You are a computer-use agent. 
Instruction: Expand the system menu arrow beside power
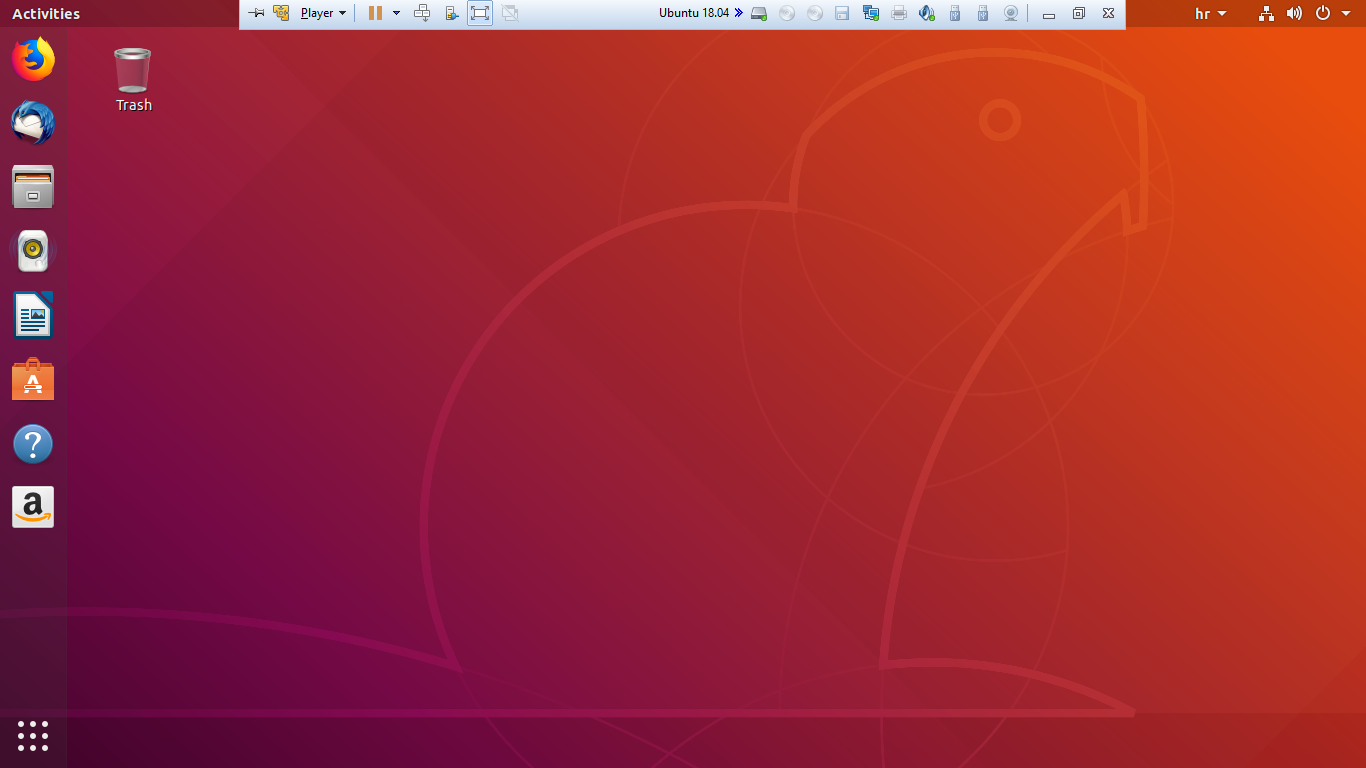(x=1346, y=14)
